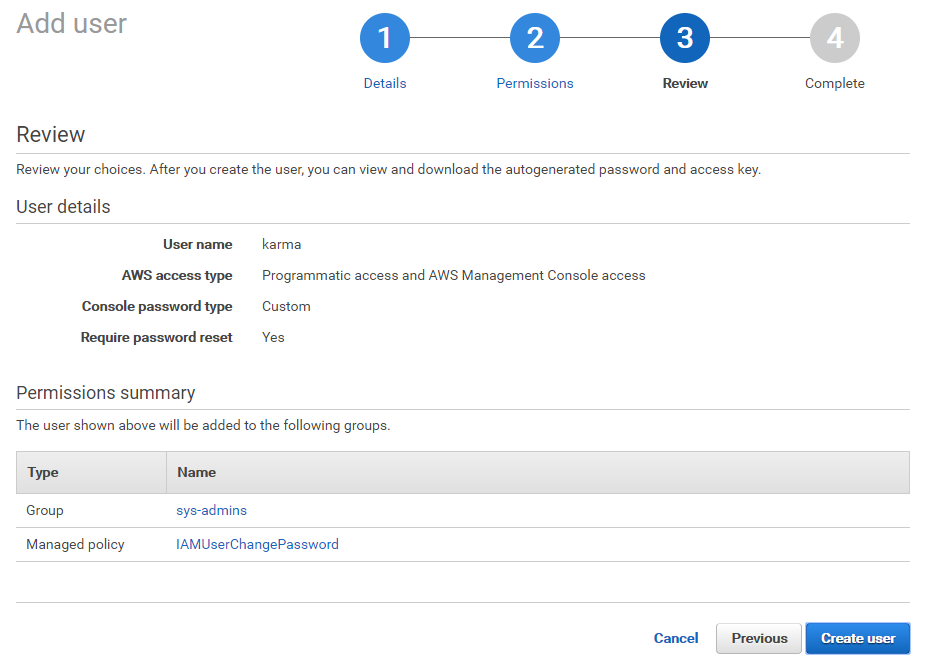
Task: Click the Permissions summary heading
Action: (106, 393)
